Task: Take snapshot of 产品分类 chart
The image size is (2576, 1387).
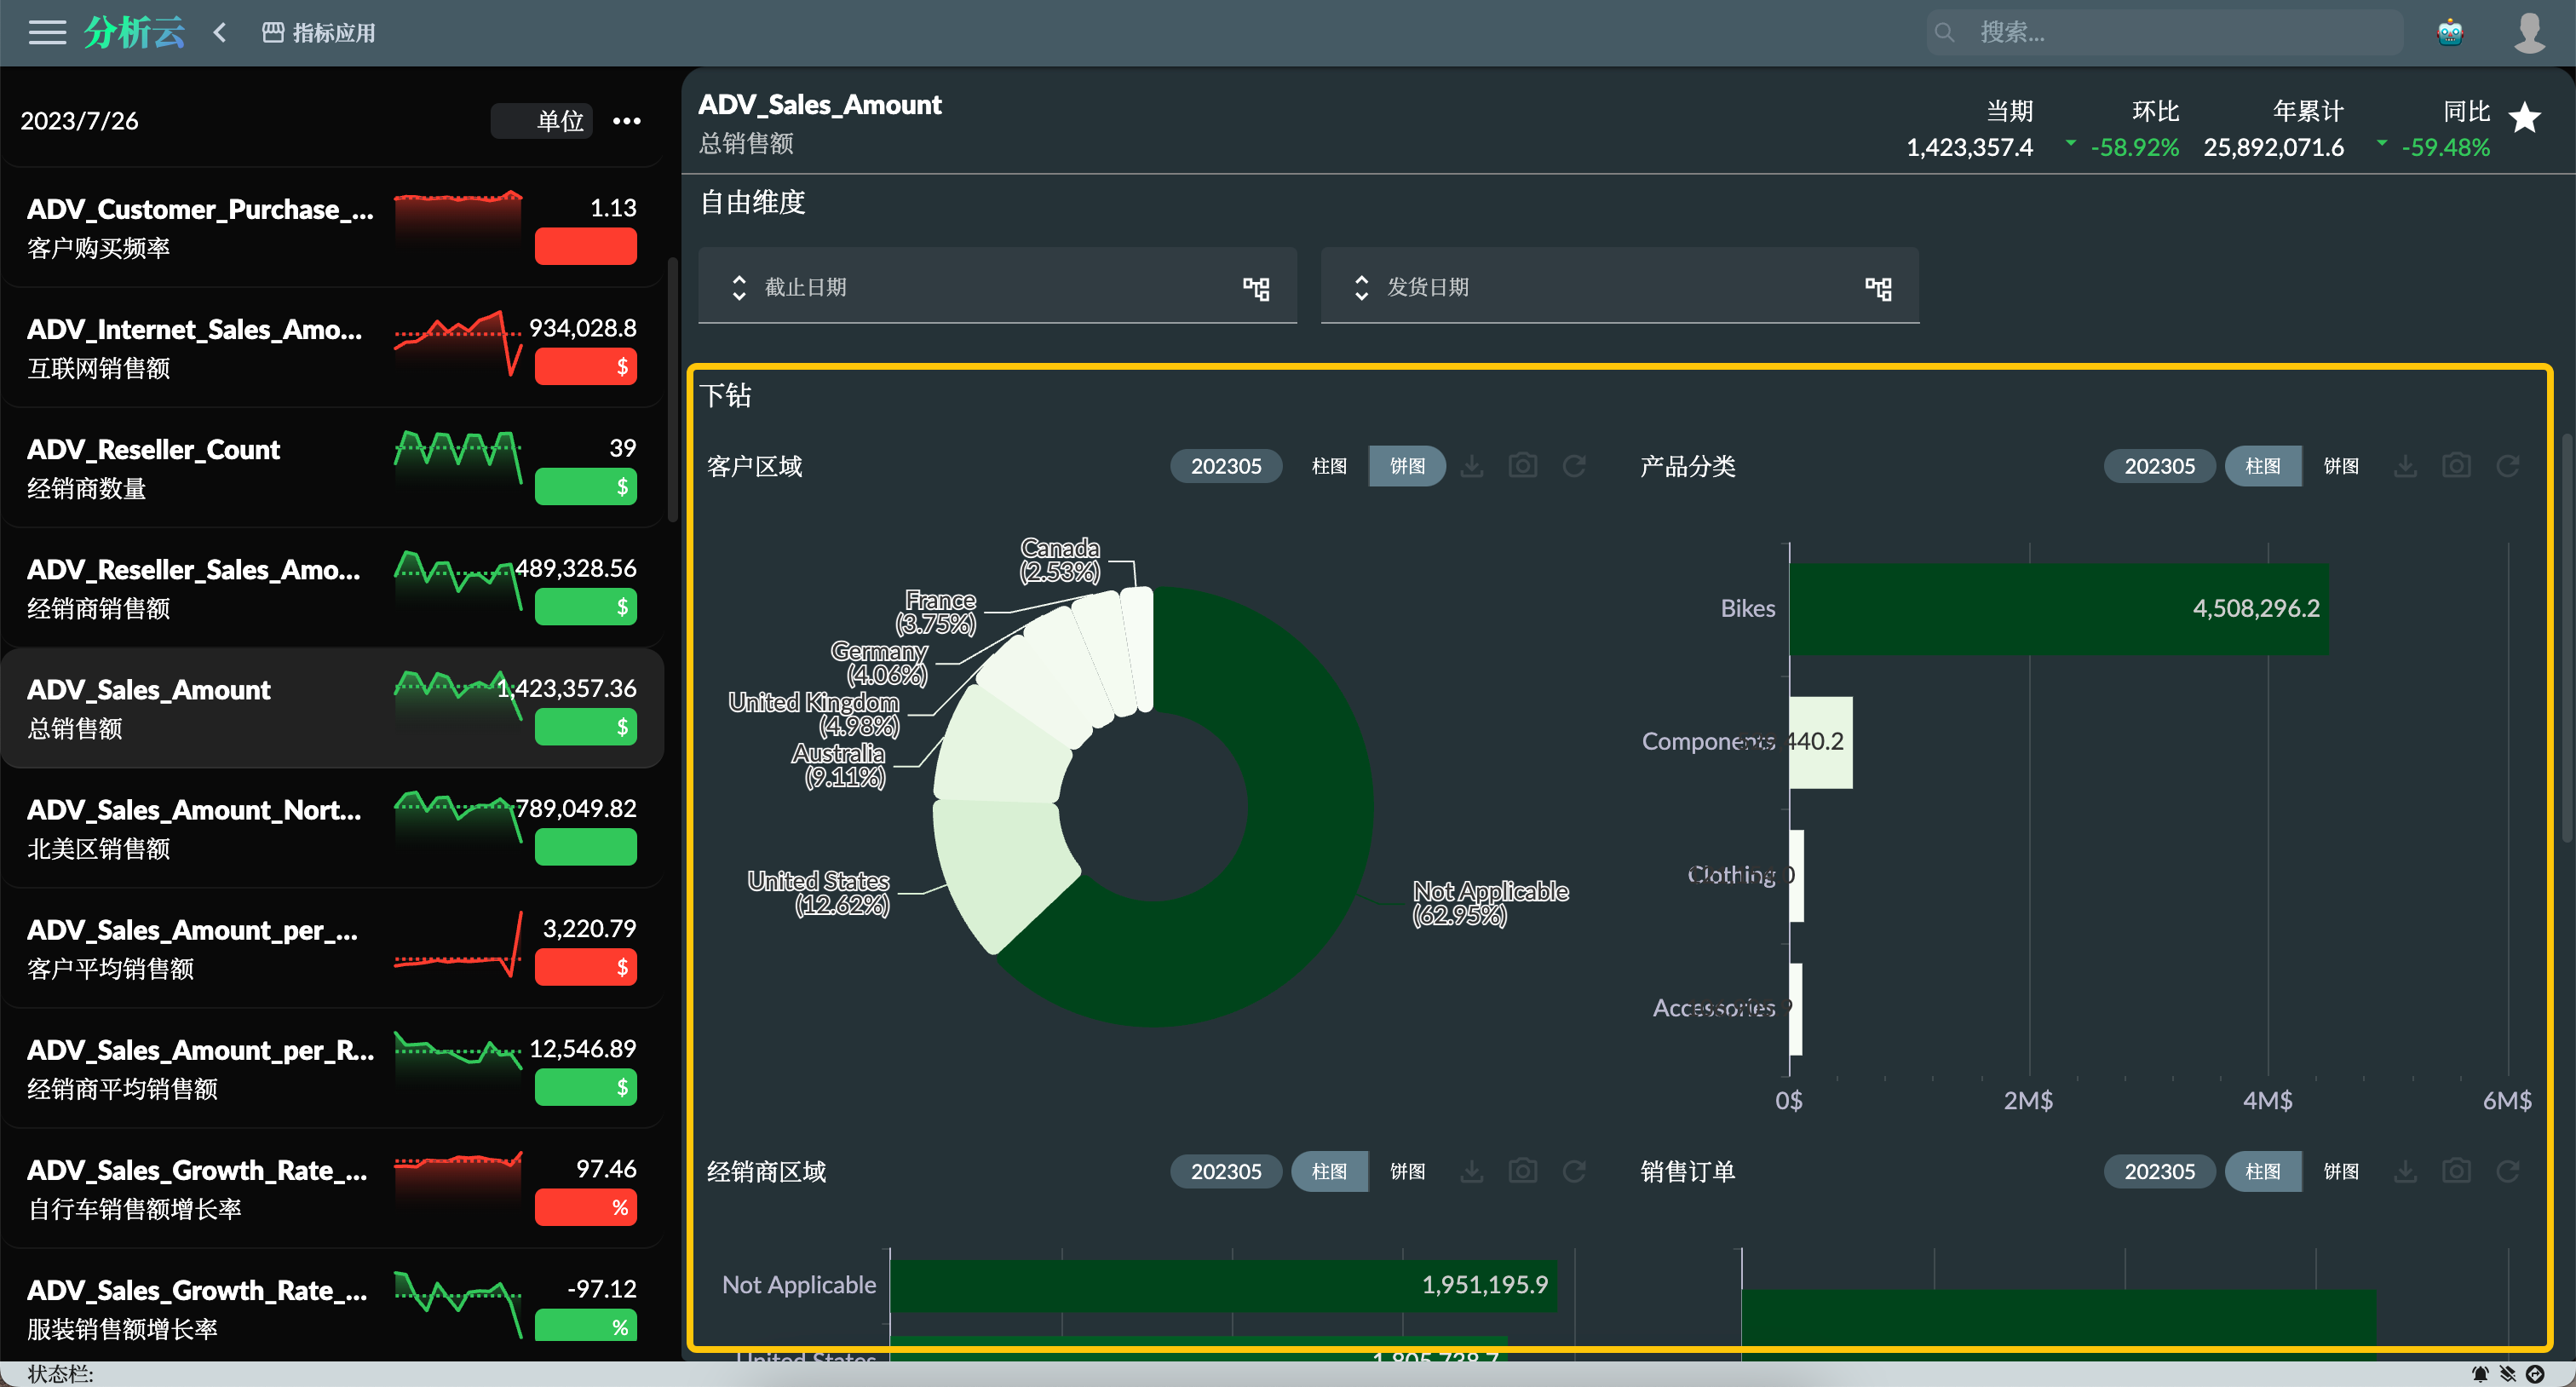Action: point(2456,466)
